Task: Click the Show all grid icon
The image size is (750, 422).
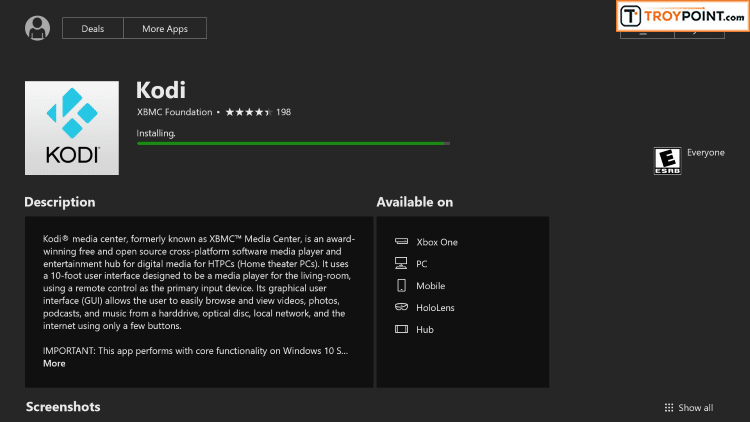Action: click(669, 408)
